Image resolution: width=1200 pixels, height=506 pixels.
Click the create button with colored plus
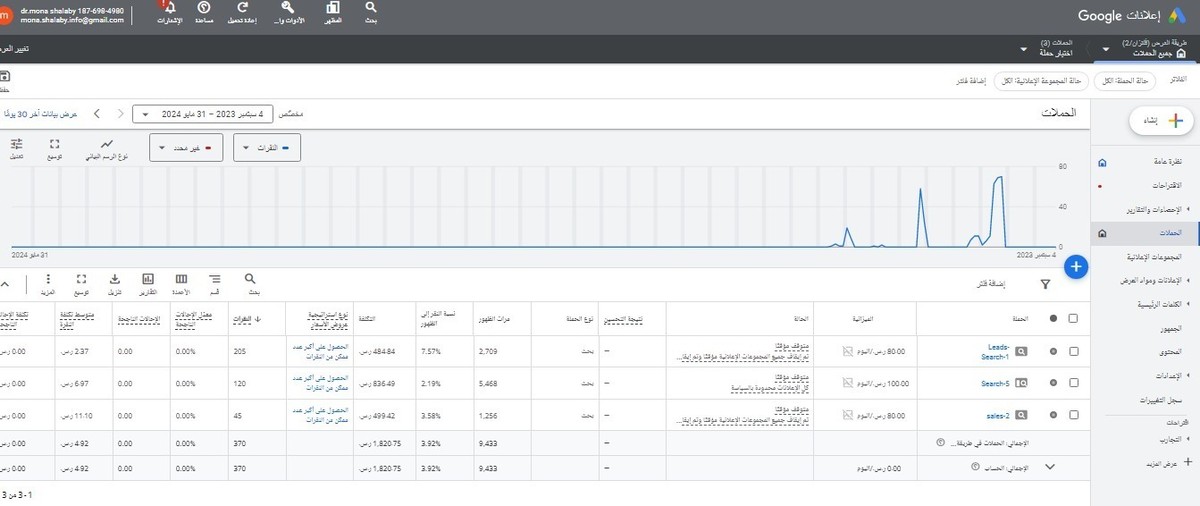point(1162,121)
